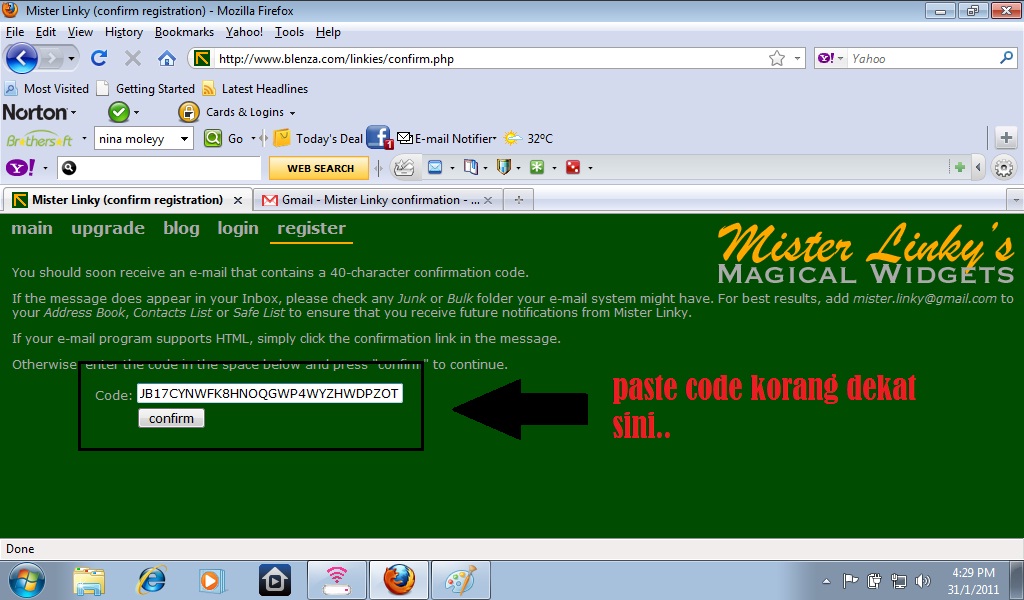Open the Bookmarks menu
1024x600 pixels.
184,32
